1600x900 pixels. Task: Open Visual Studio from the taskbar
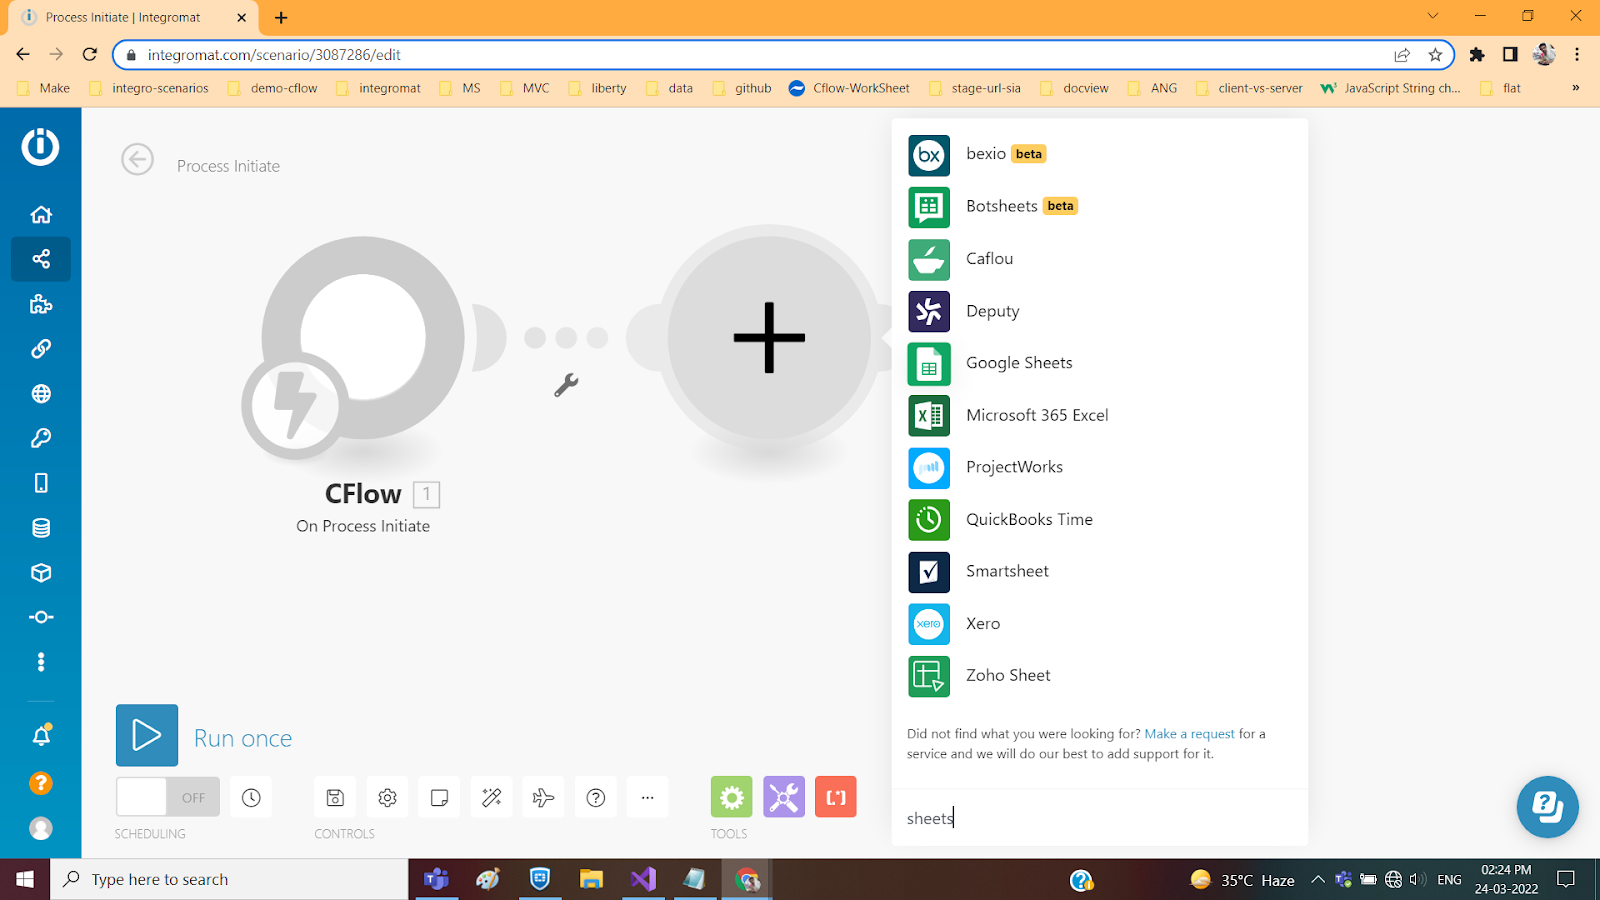point(643,879)
